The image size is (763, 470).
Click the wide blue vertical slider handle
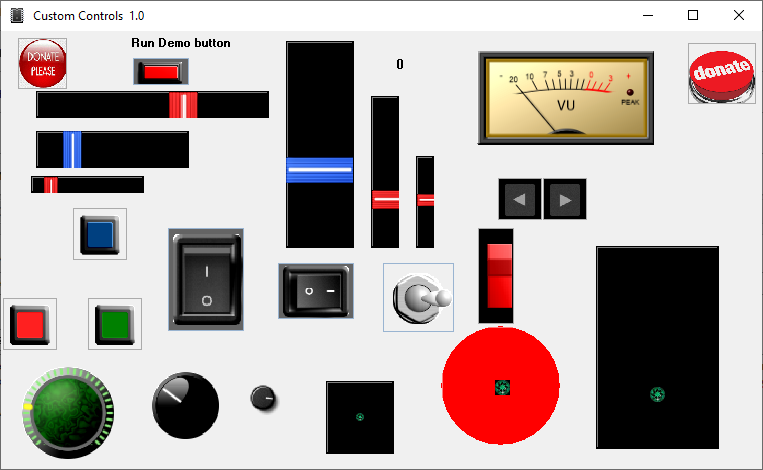[320, 170]
